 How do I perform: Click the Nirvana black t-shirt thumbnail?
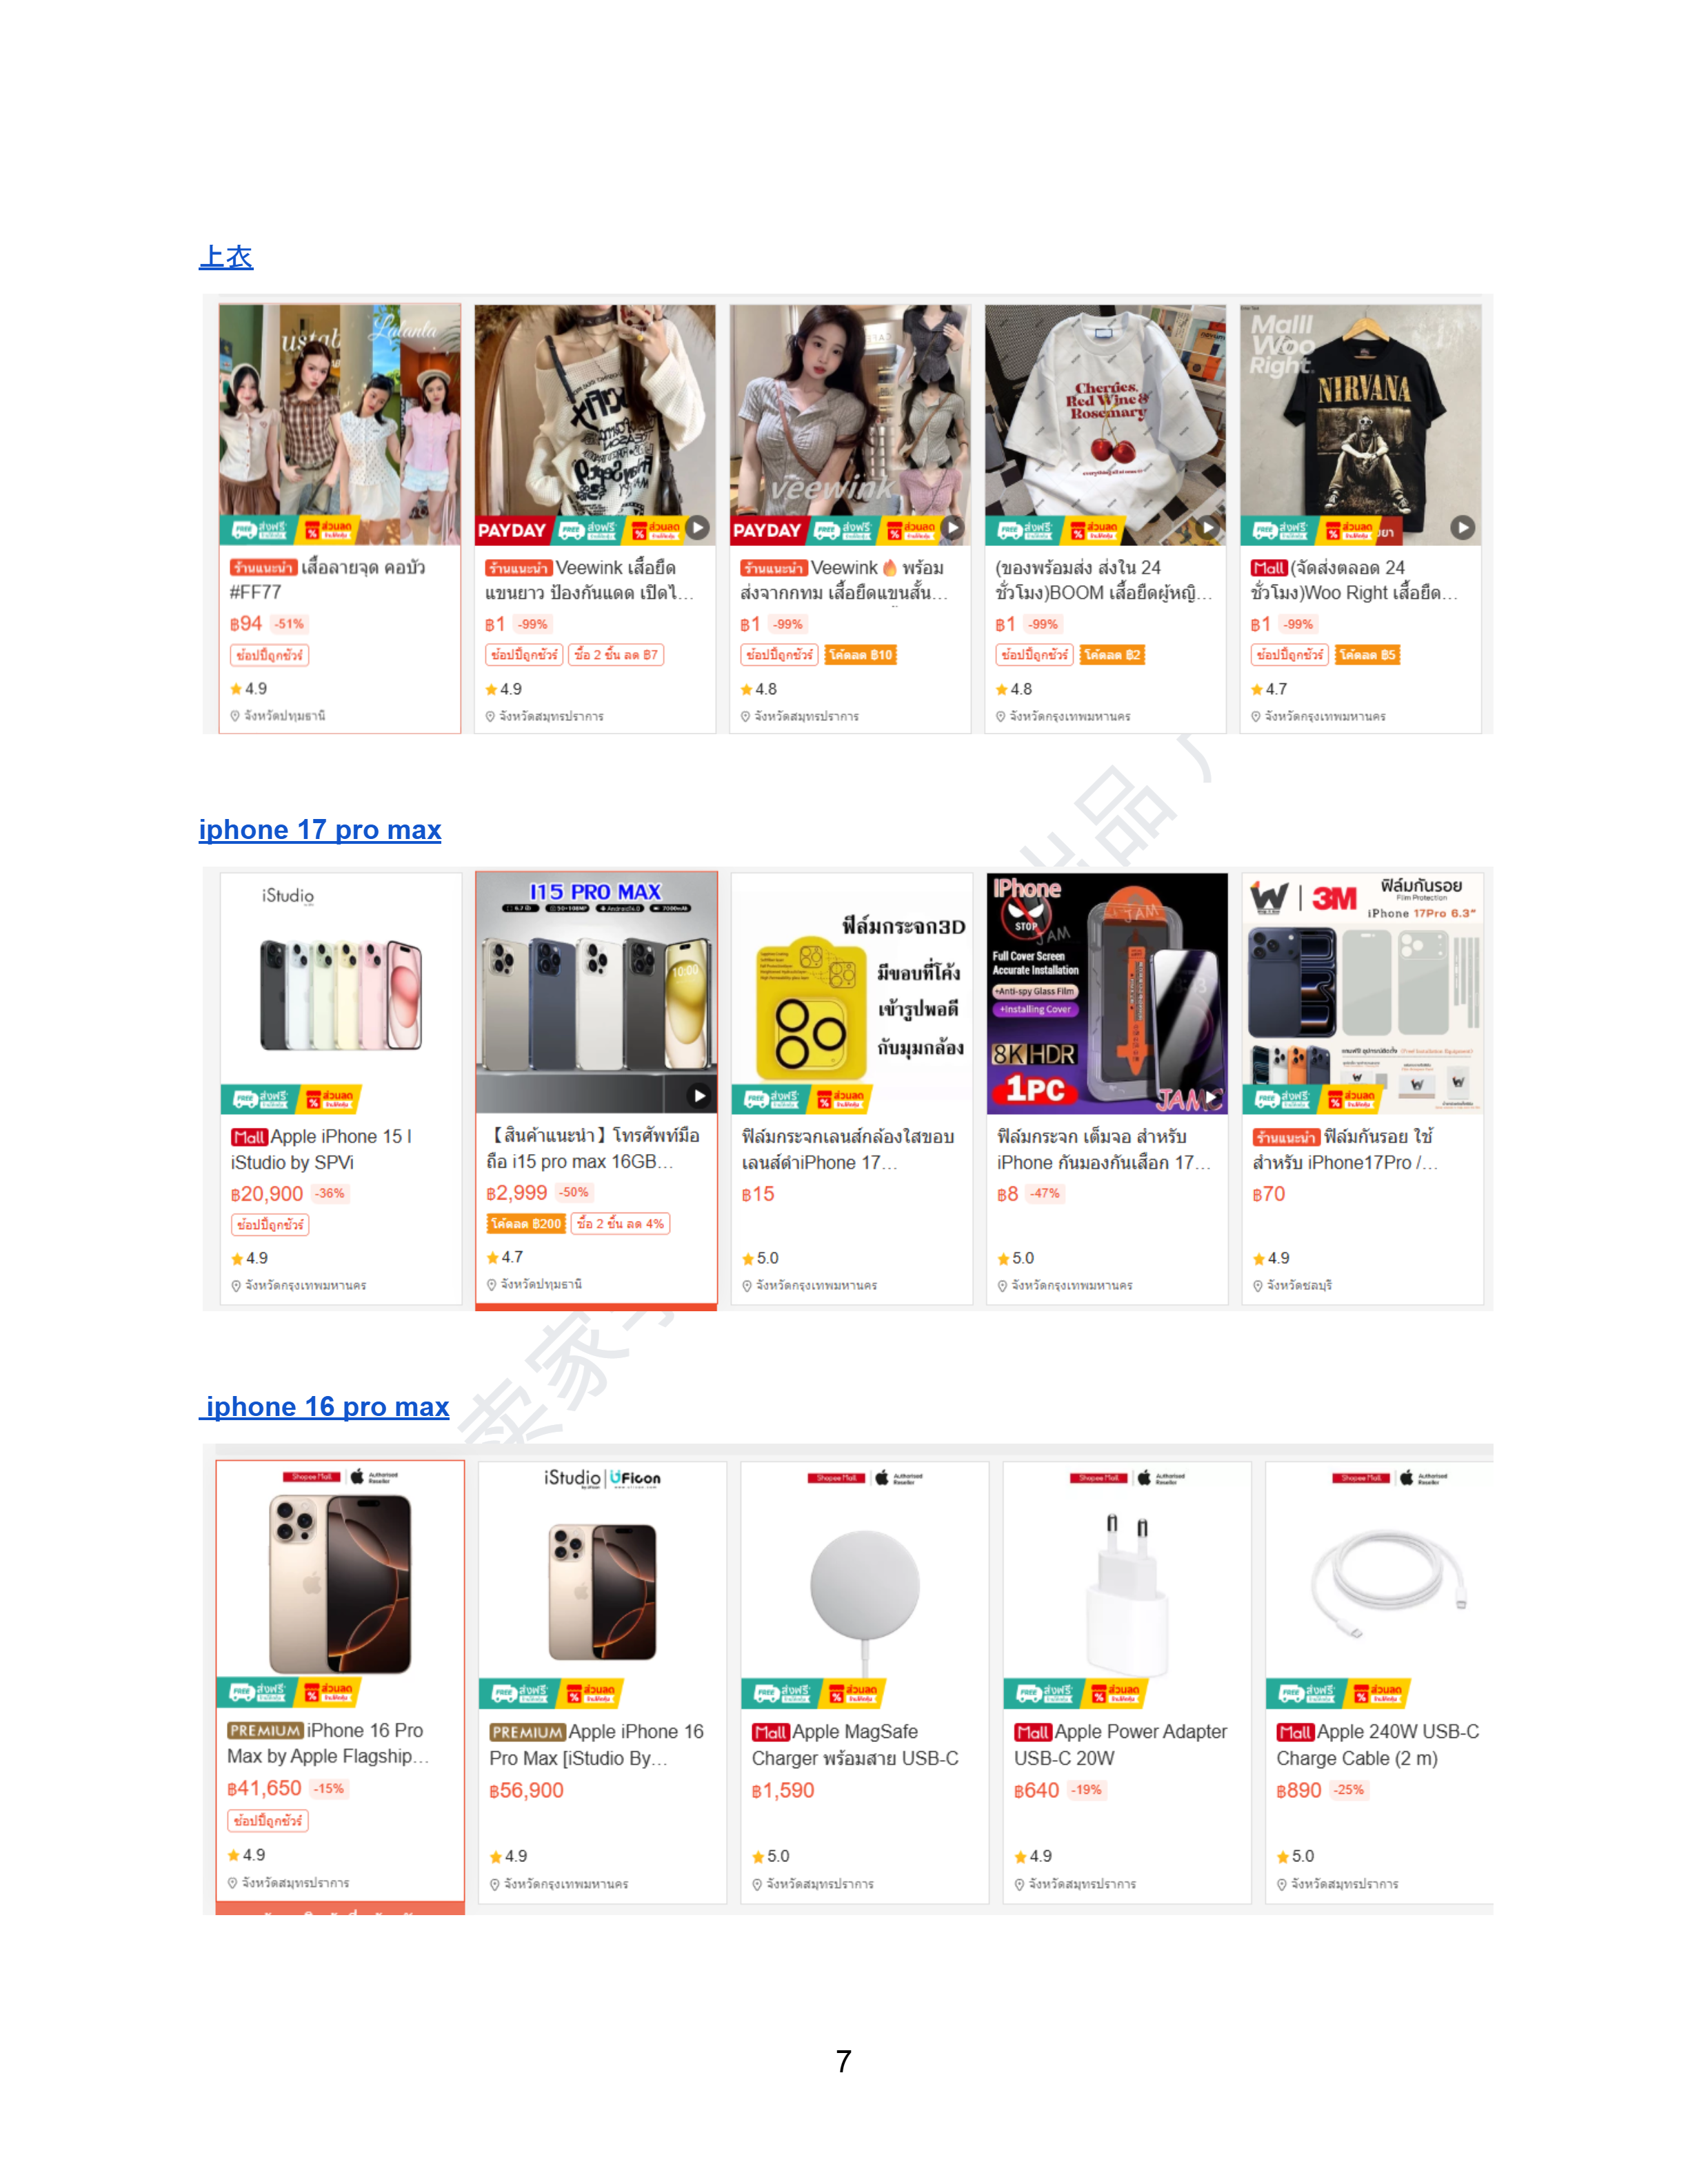click(1360, 425)
